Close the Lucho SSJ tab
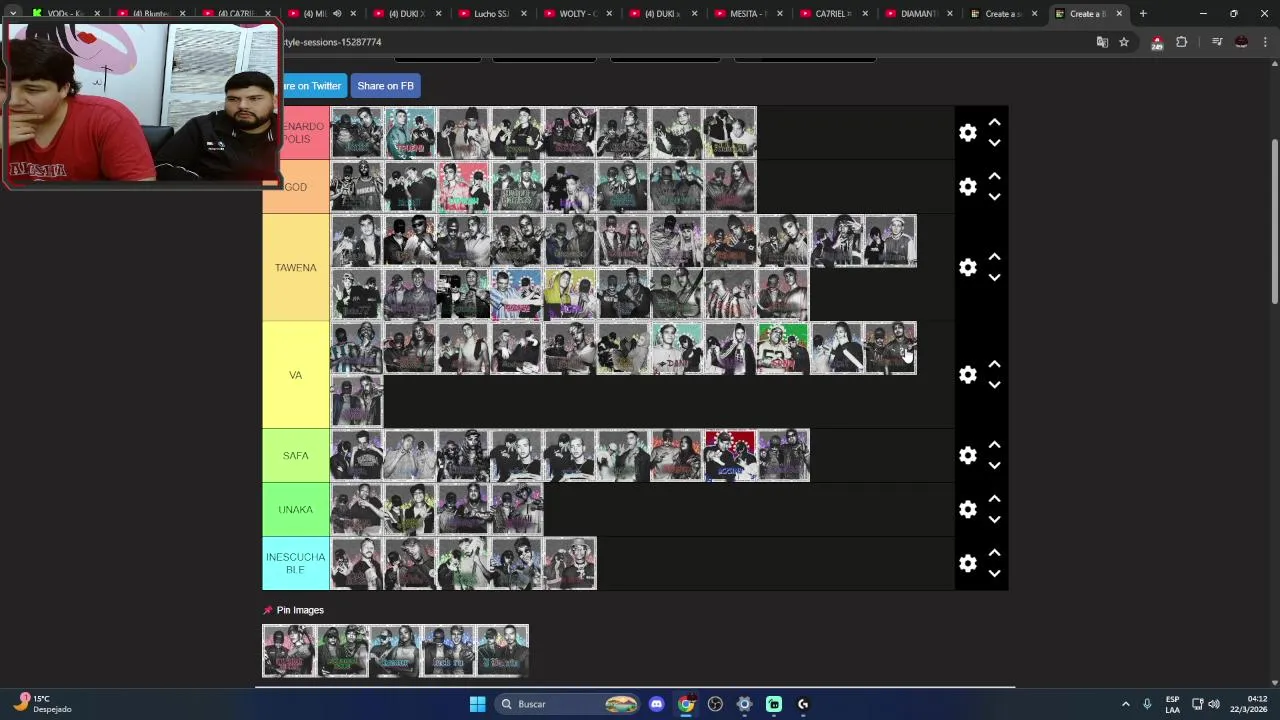The image size is (1280, 720). pyautogui.click(x=523, y=14)
